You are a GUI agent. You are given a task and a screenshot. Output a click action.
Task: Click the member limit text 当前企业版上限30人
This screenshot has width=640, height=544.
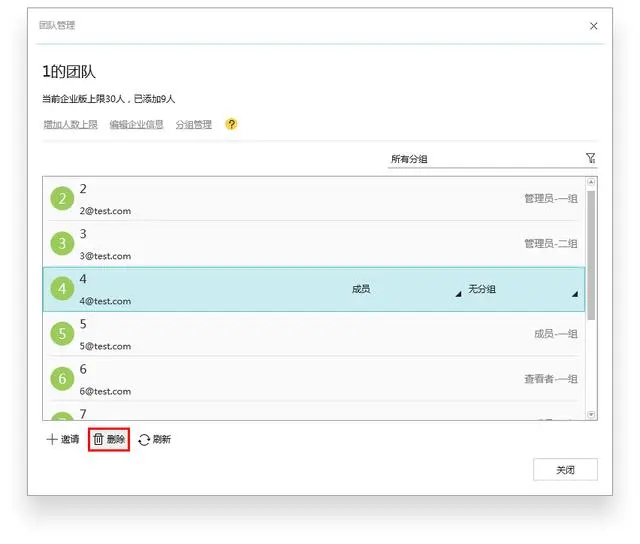[84, 99]
